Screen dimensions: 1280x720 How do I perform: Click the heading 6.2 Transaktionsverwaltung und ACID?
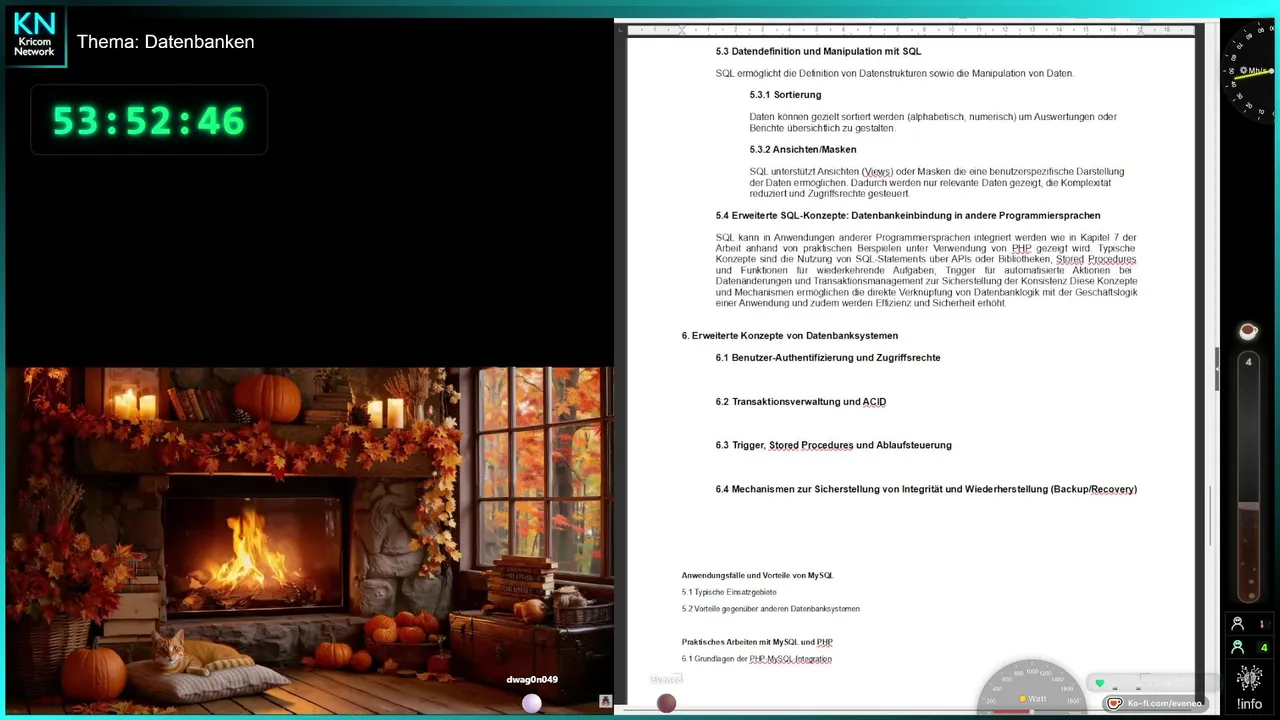click(x=801, y=402)
